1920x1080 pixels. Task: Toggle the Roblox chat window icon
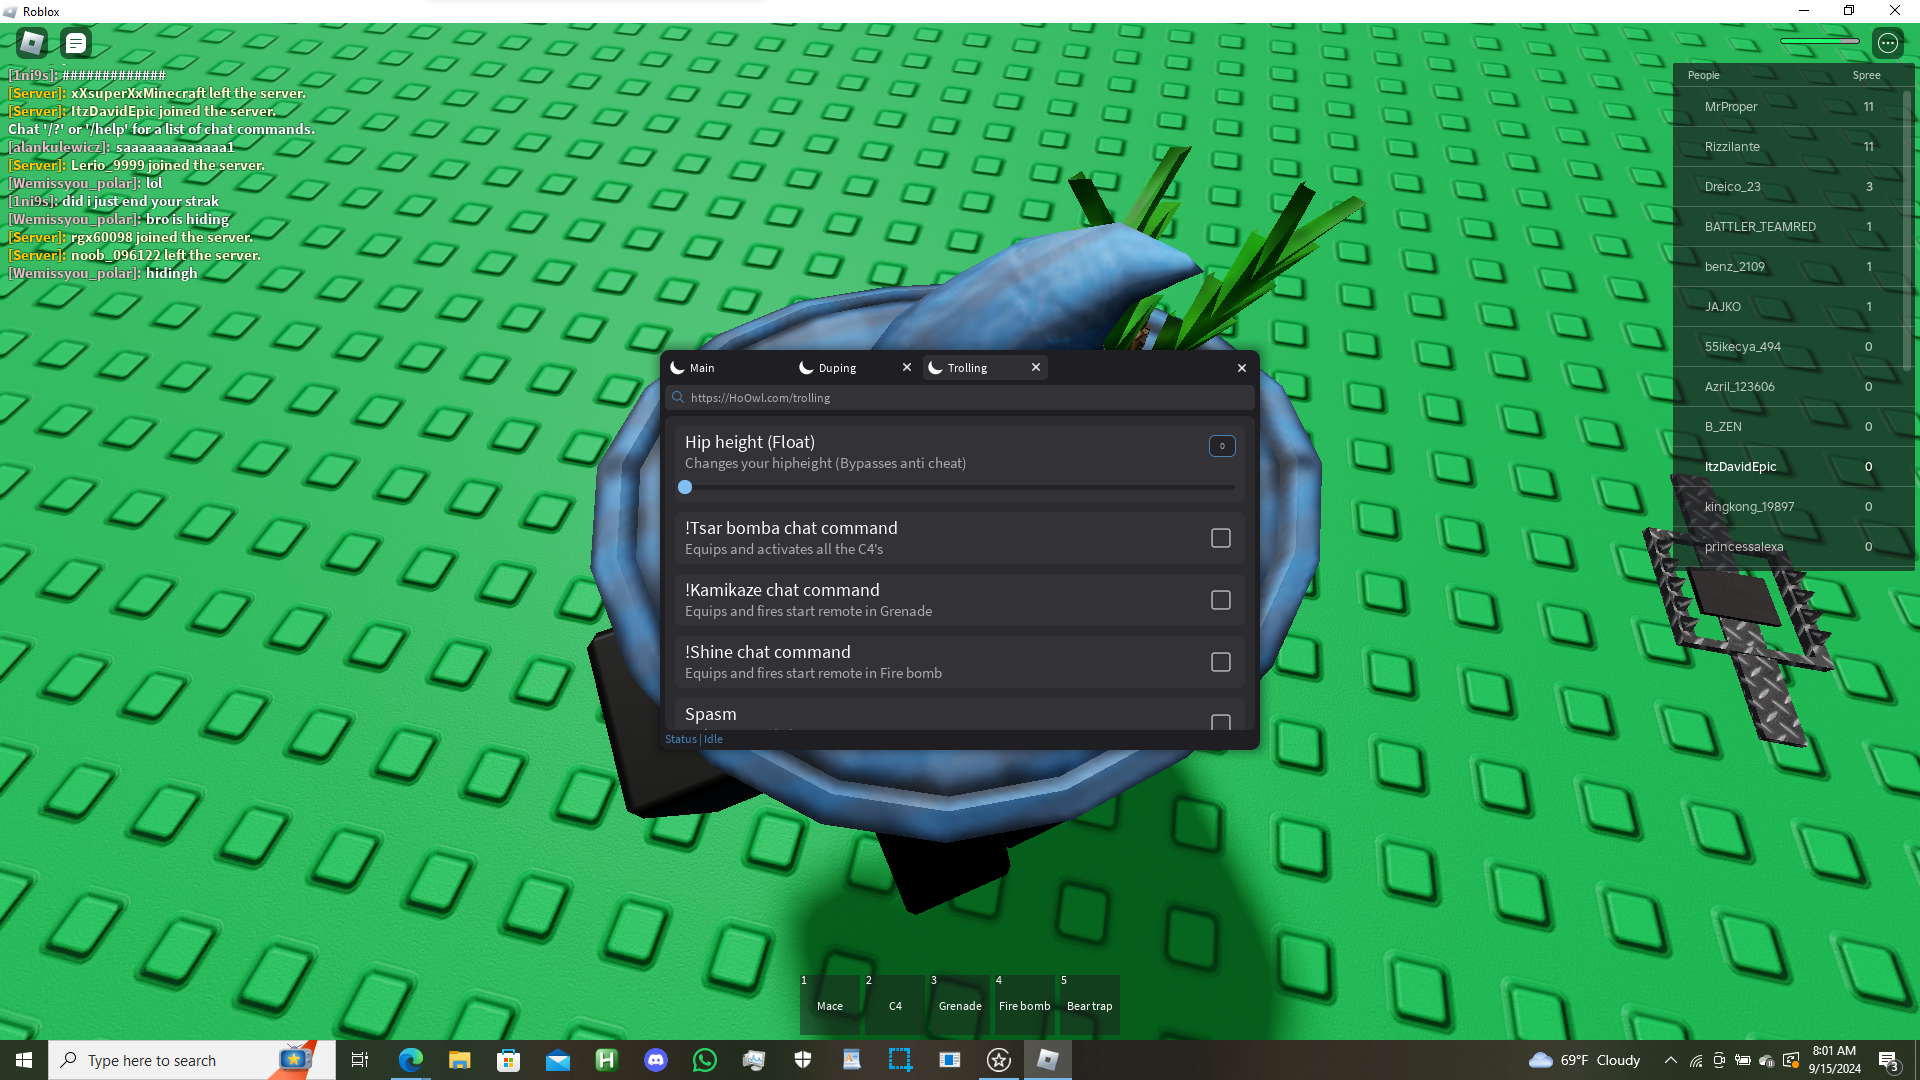click(76, 43)
